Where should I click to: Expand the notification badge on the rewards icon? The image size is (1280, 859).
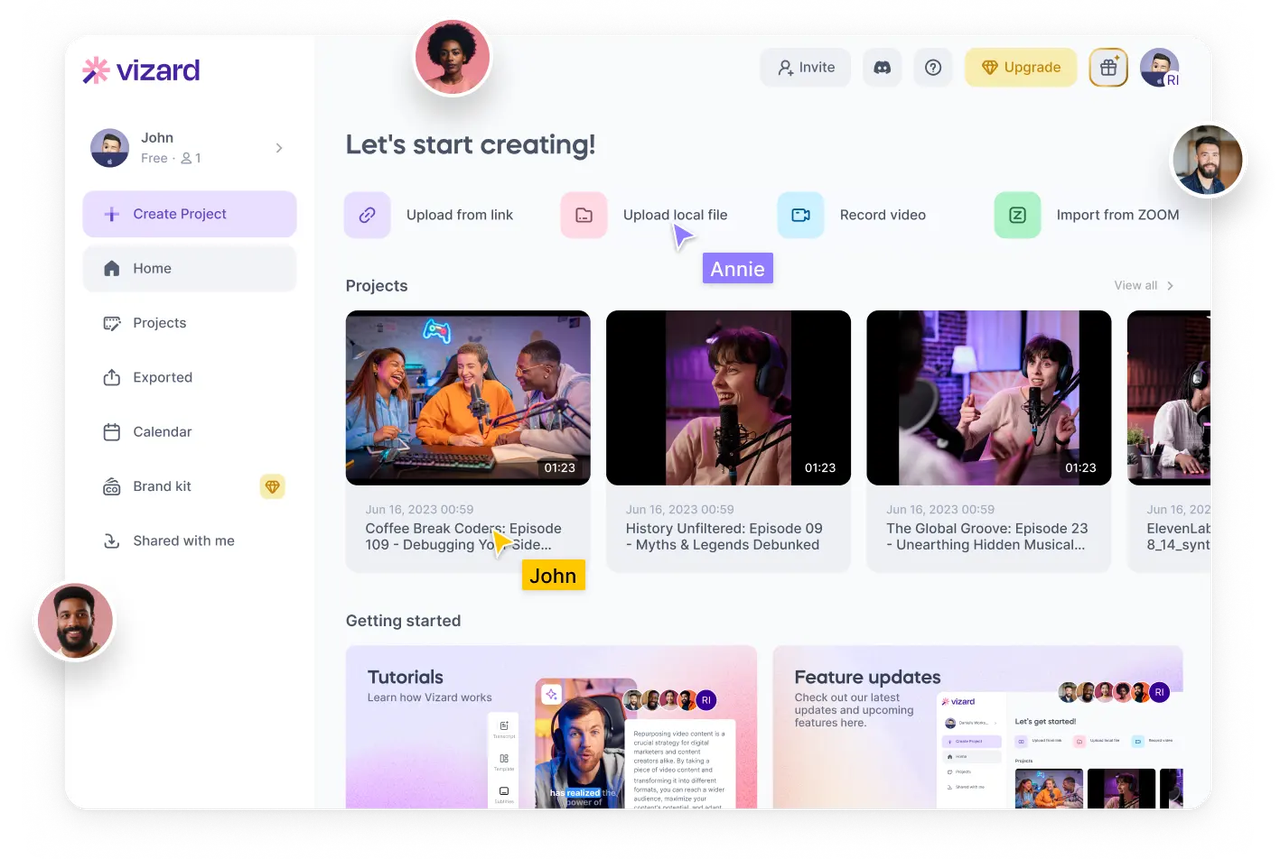pos(1118,57)
